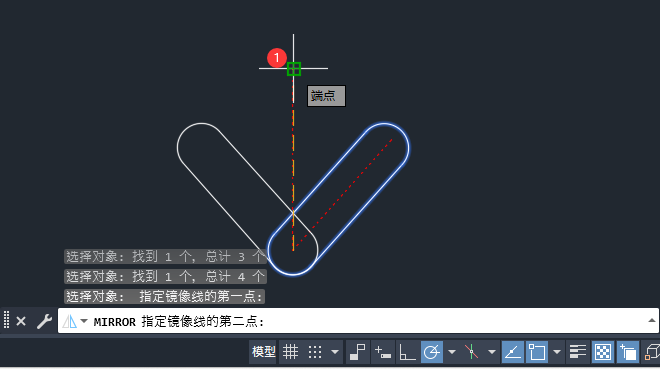Toggle lineweight display icon
Image resolution: width=660 pixels, height=369 pixels.
point(578,352)
